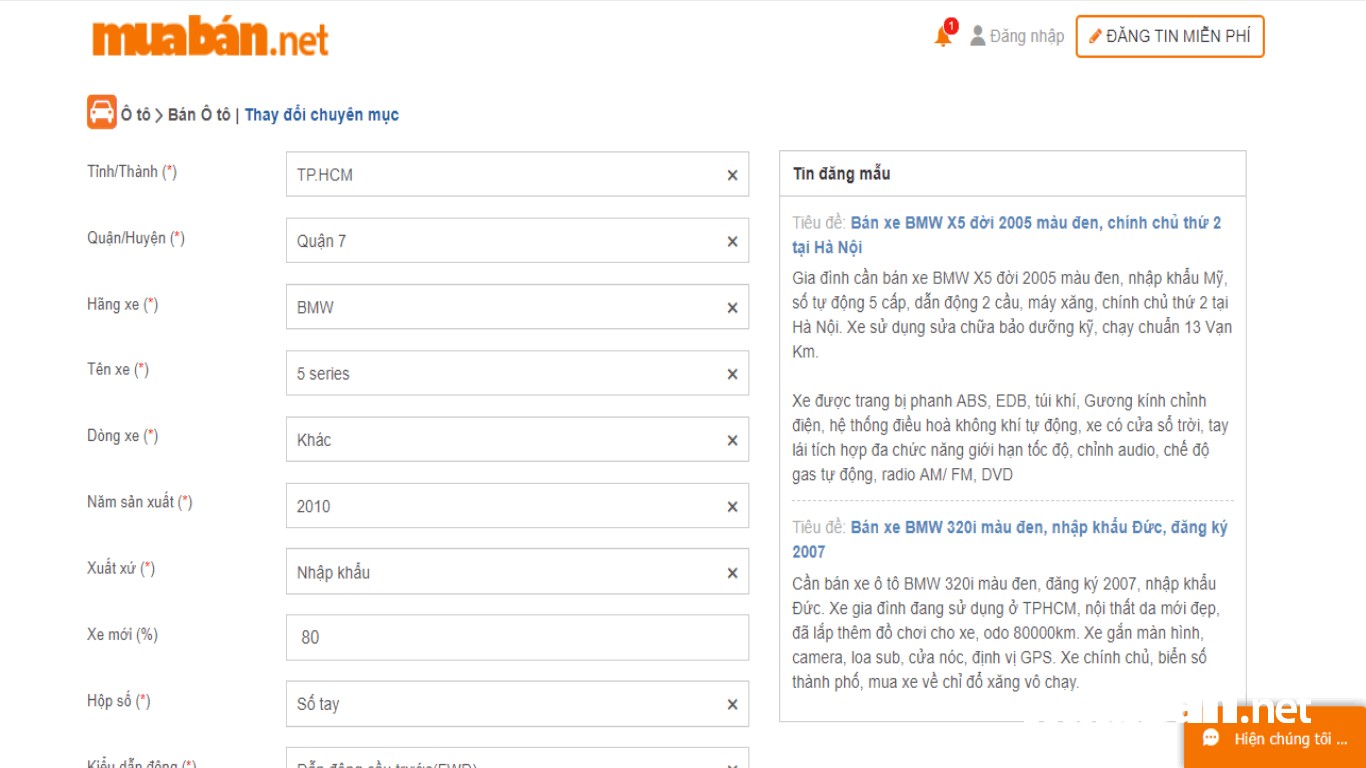Clear the Số tay gearbox selection
Image resolution: width=1366 pixels, height=768 pixels.
732,704
